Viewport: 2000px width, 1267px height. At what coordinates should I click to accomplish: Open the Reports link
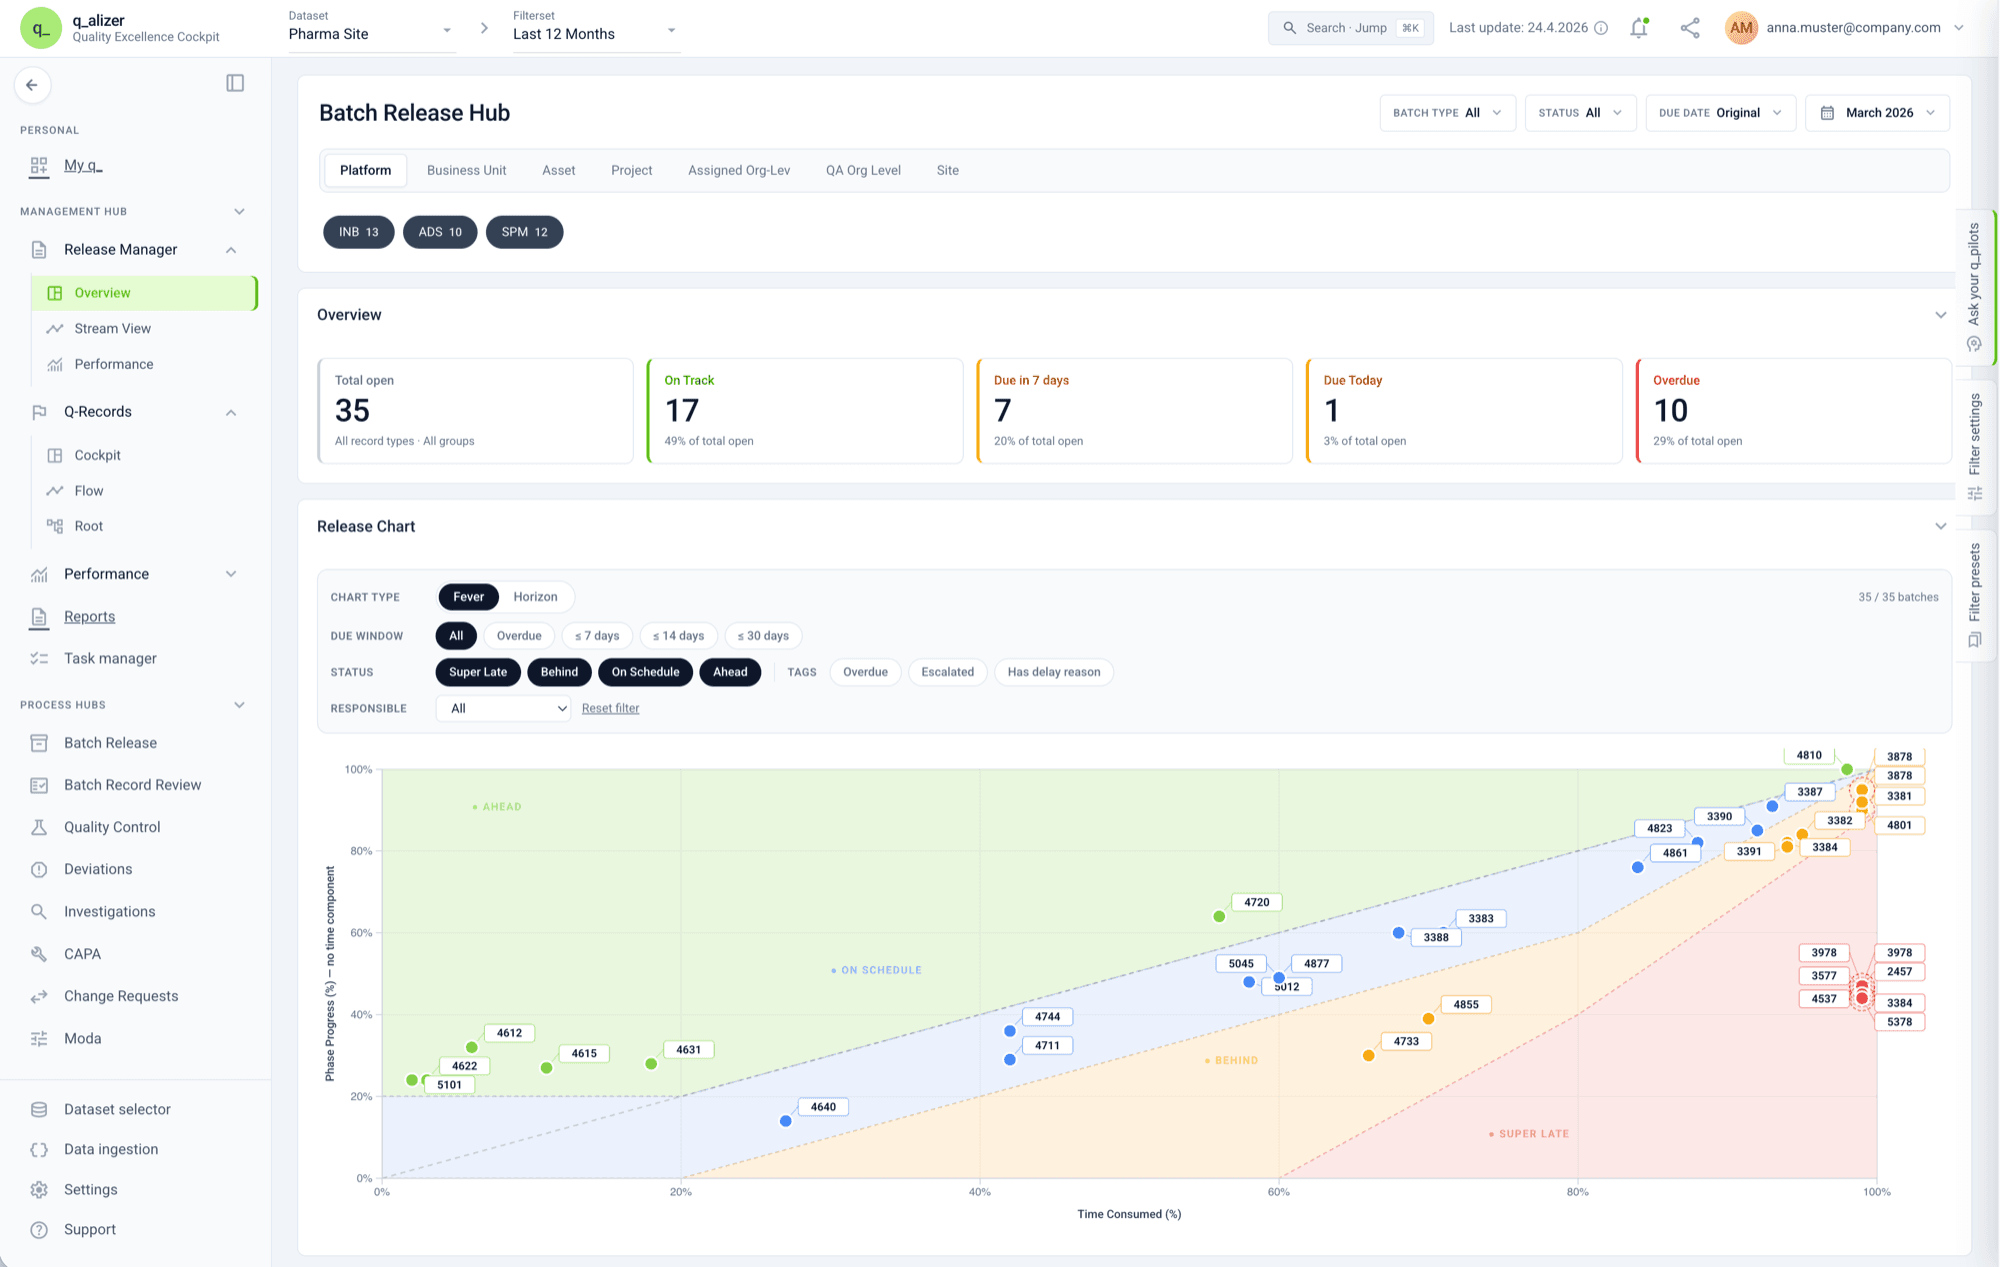click(89, 617)
